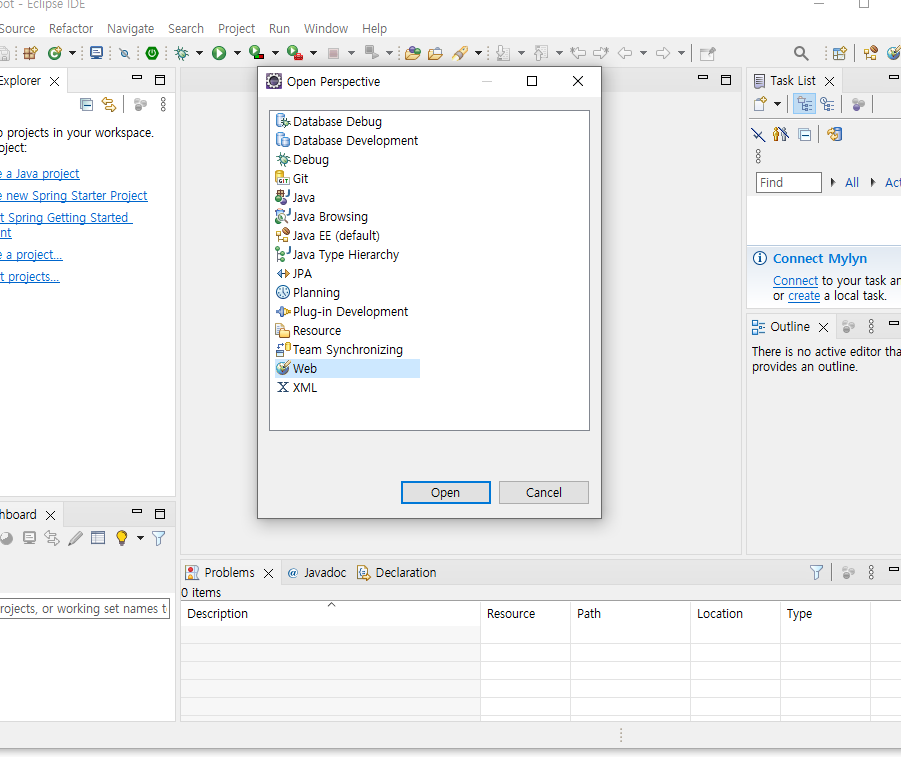
Task: Click New Task icon in Task List
Action: 760,104
